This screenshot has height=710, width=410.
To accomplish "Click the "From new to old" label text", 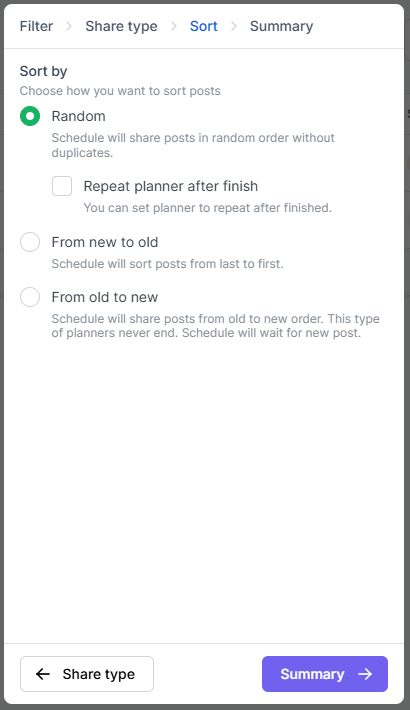I will (105, 242).
